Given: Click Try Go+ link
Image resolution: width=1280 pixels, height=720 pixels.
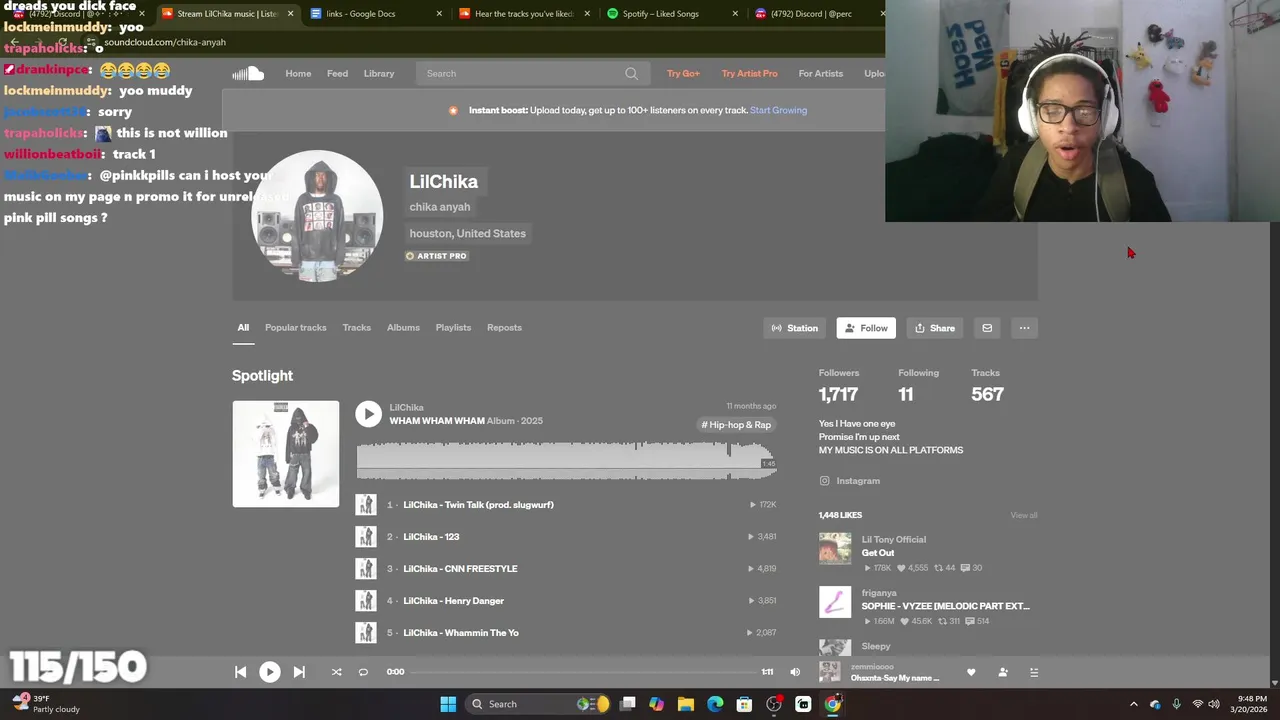Looking at the screenshot, I should pos(683,73).
